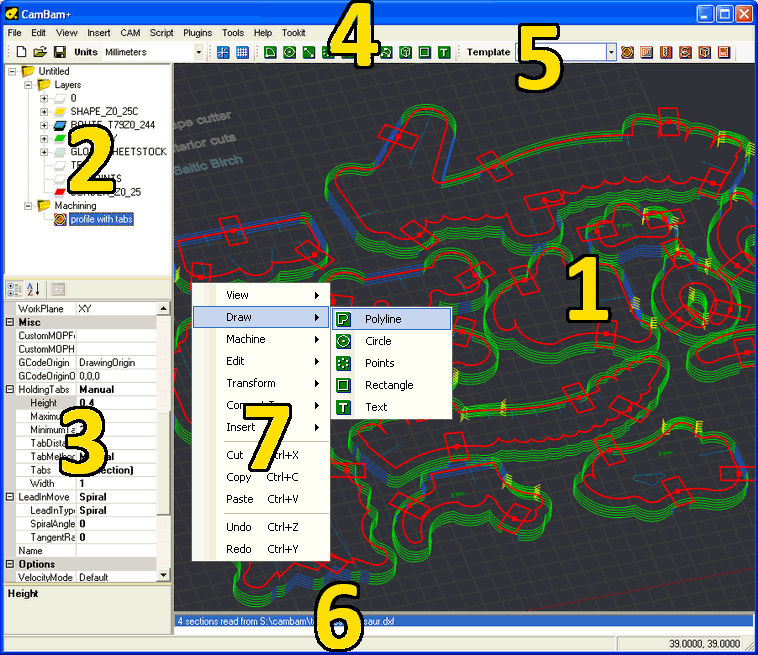Collapse the HoldingTabs property group

[x=10, y=389]
